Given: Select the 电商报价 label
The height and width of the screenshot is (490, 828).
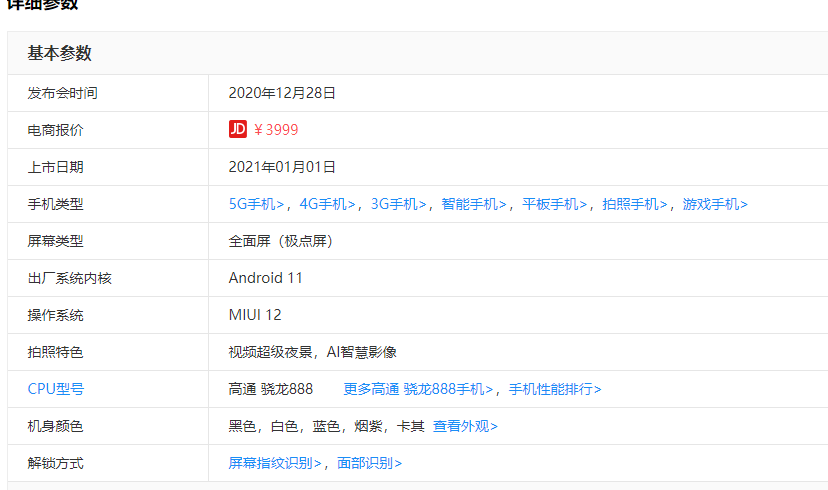Looking at the screenshot, I should (55, 130).
